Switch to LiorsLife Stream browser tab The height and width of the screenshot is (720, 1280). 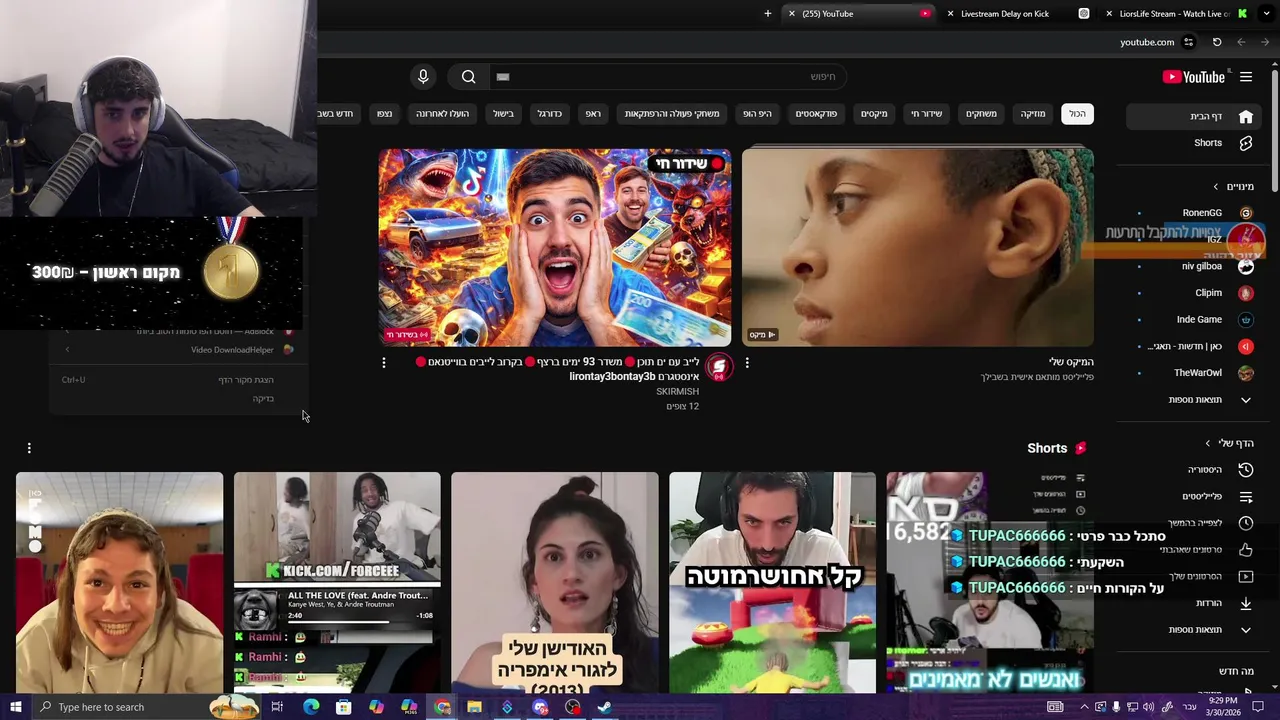coord(1175,14)
